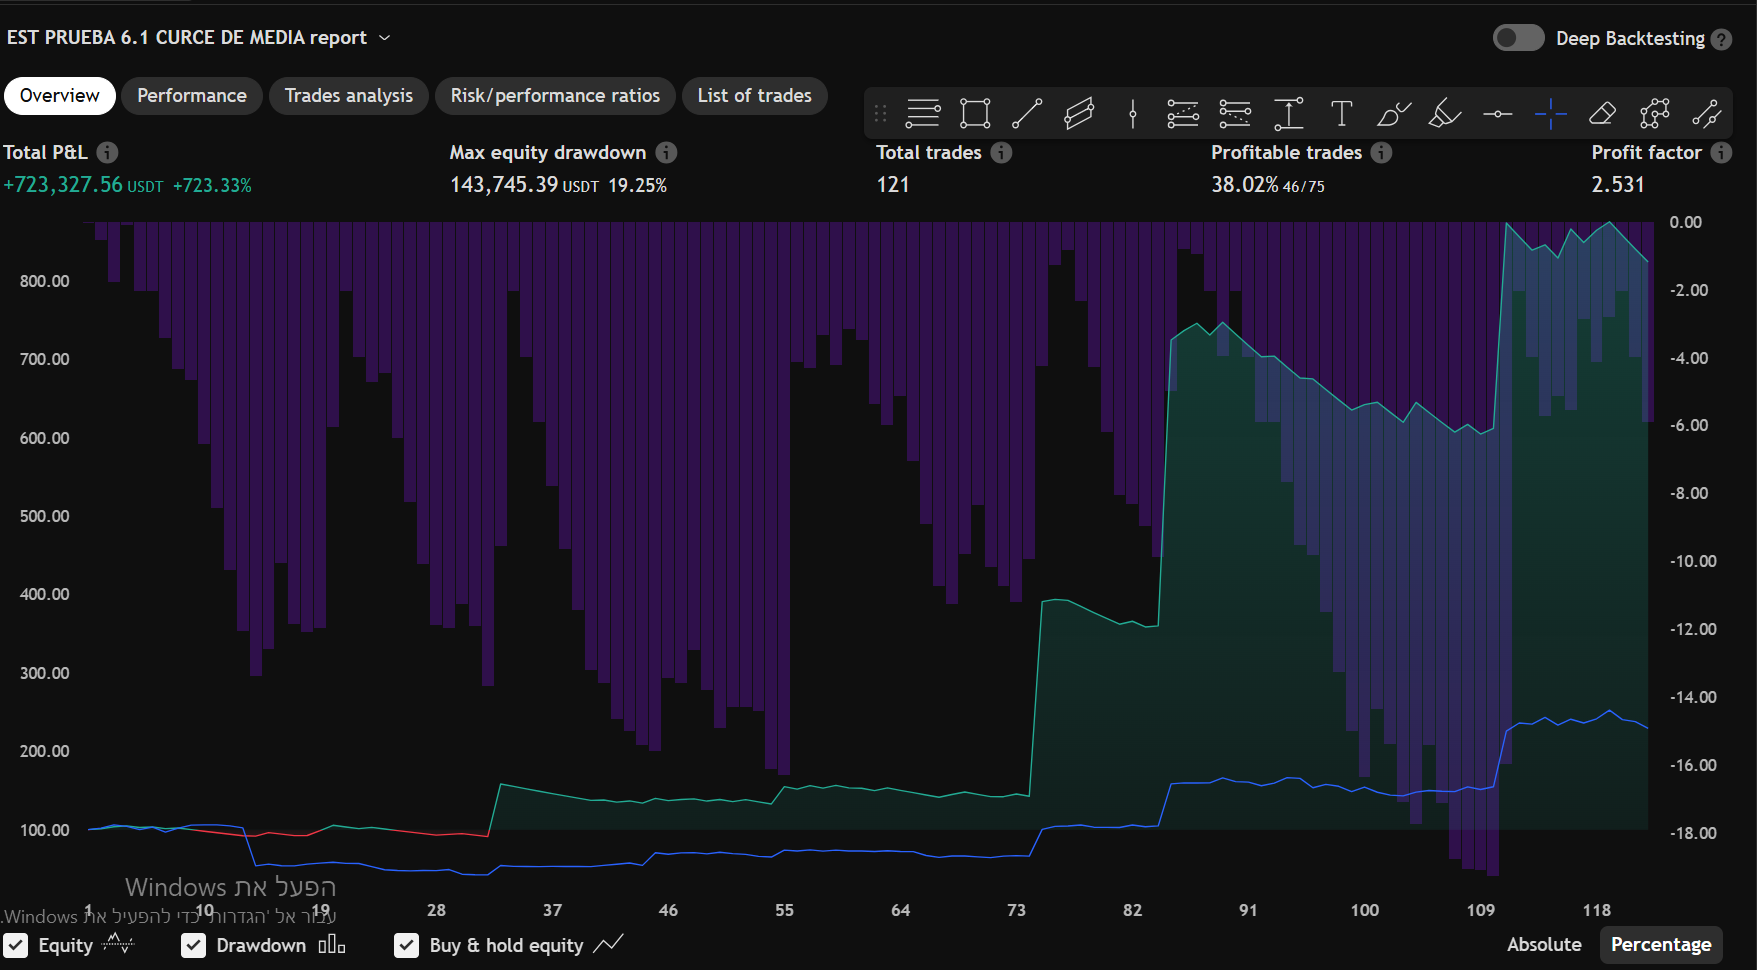Open the Total trades info icon
Screen dimensions: 1757x970
(x=1001, y=152)
